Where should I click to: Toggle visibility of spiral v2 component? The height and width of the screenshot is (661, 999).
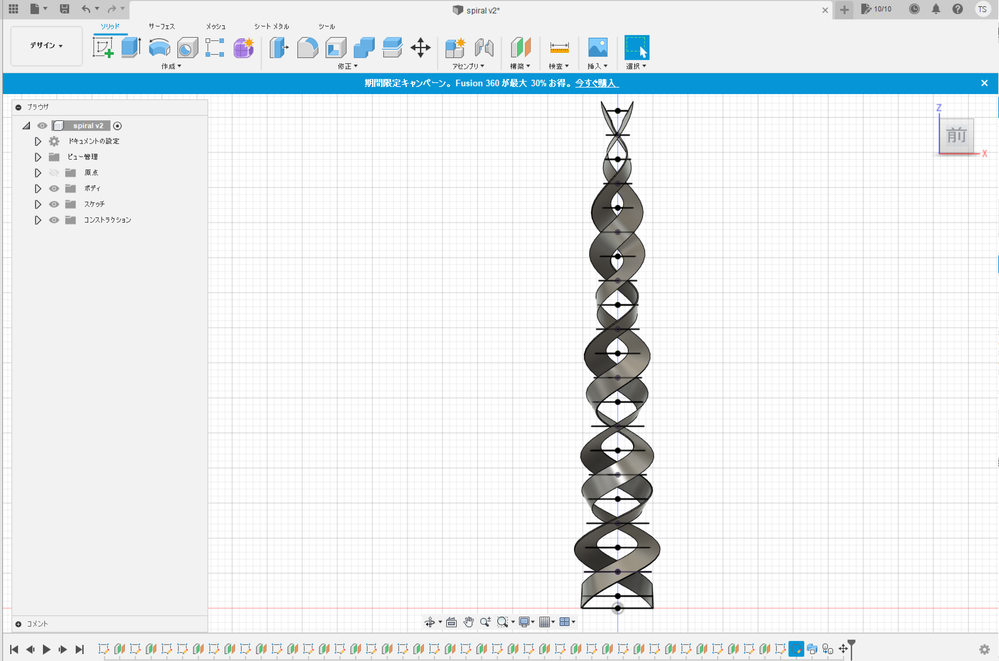click(42, 126)
